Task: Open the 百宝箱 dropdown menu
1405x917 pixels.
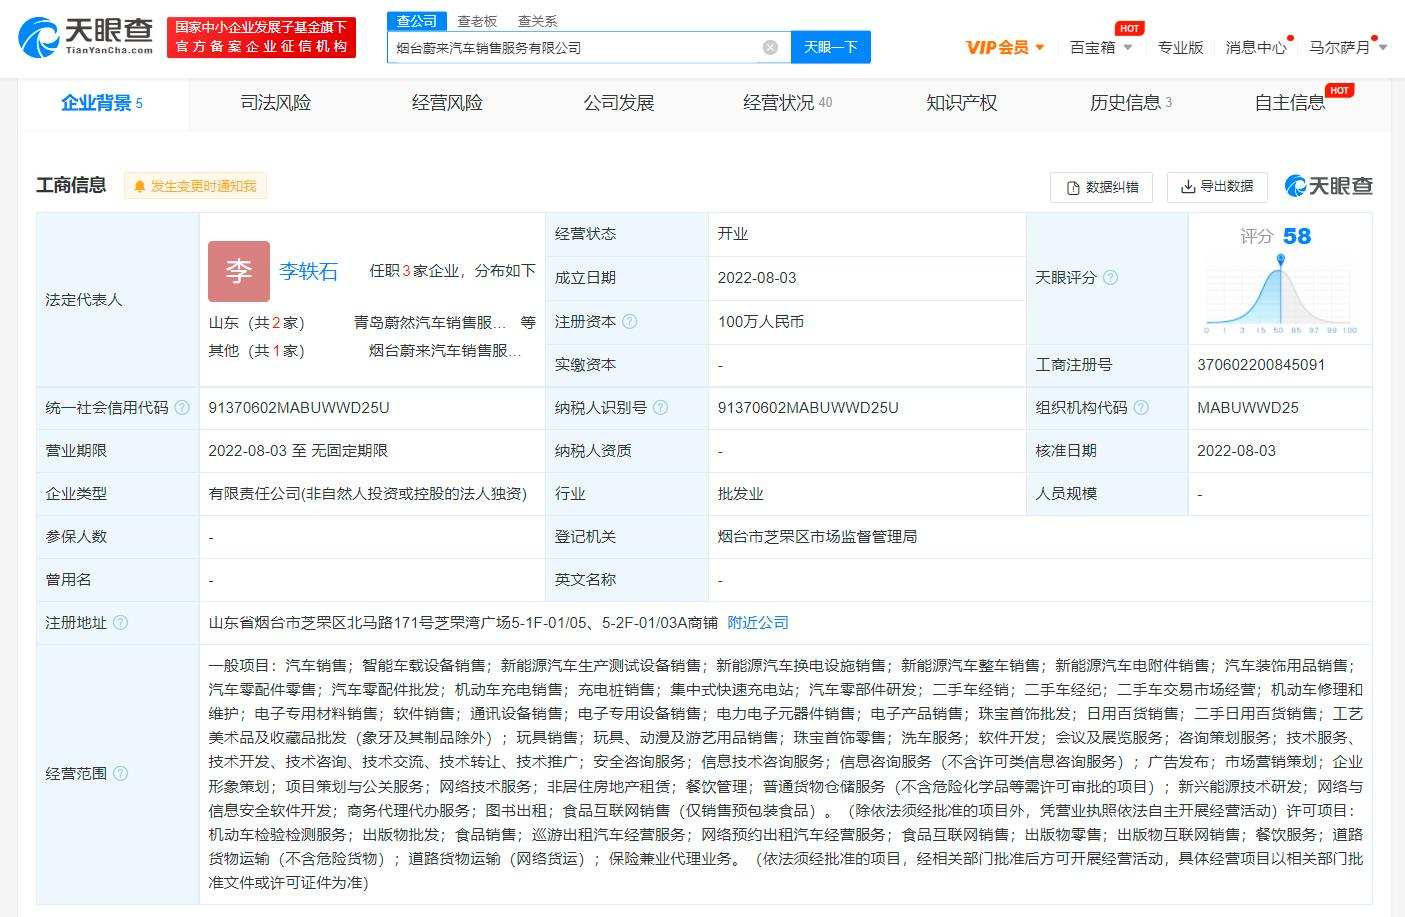Action: [1101, 47]
